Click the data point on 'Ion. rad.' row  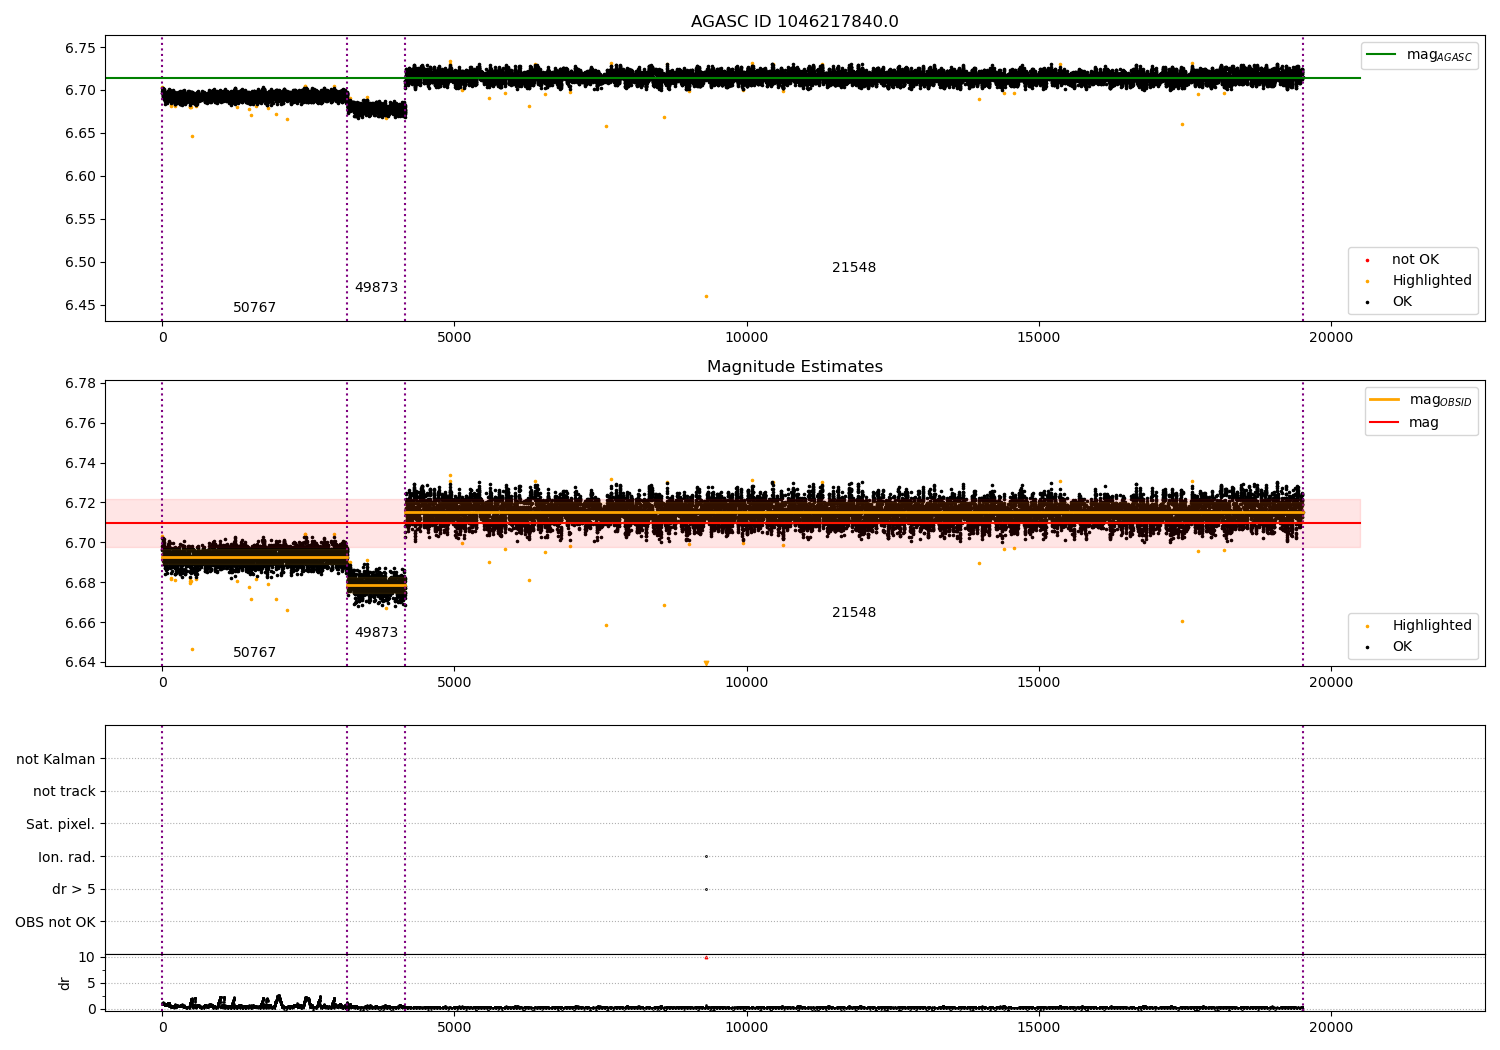(706, 856)
